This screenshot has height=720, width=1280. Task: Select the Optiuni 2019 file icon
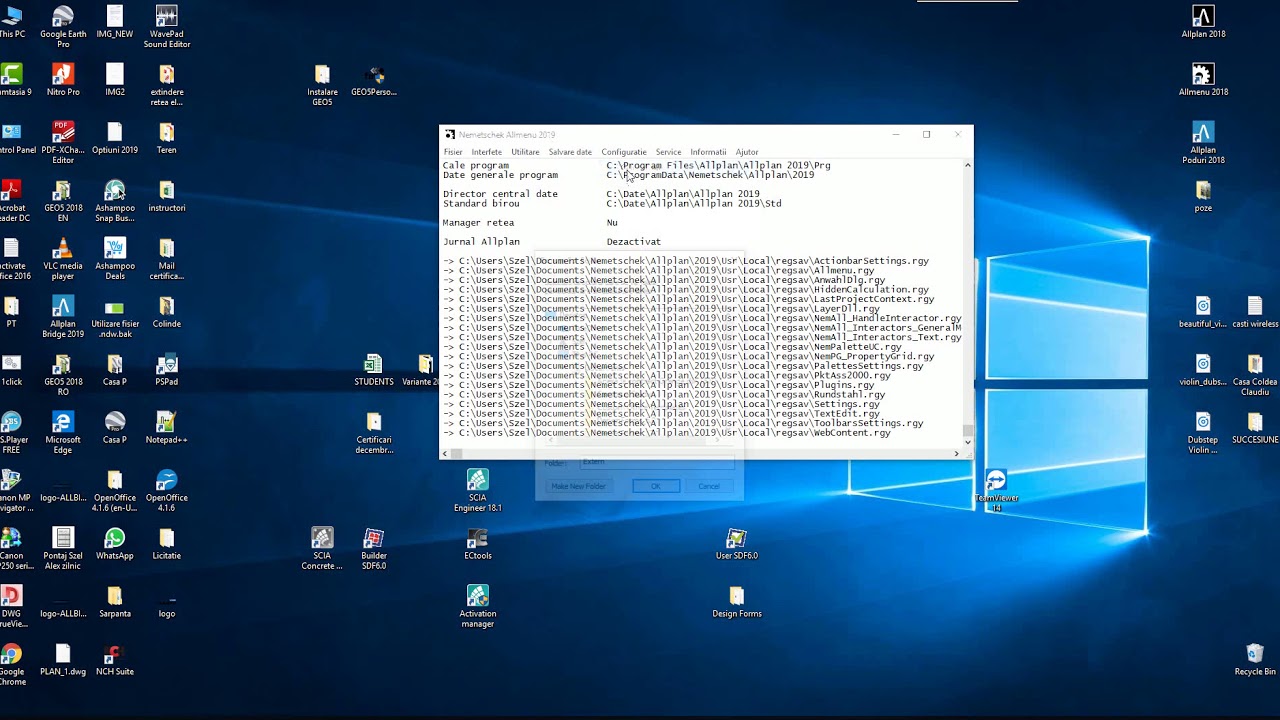(x=115, y=138)
